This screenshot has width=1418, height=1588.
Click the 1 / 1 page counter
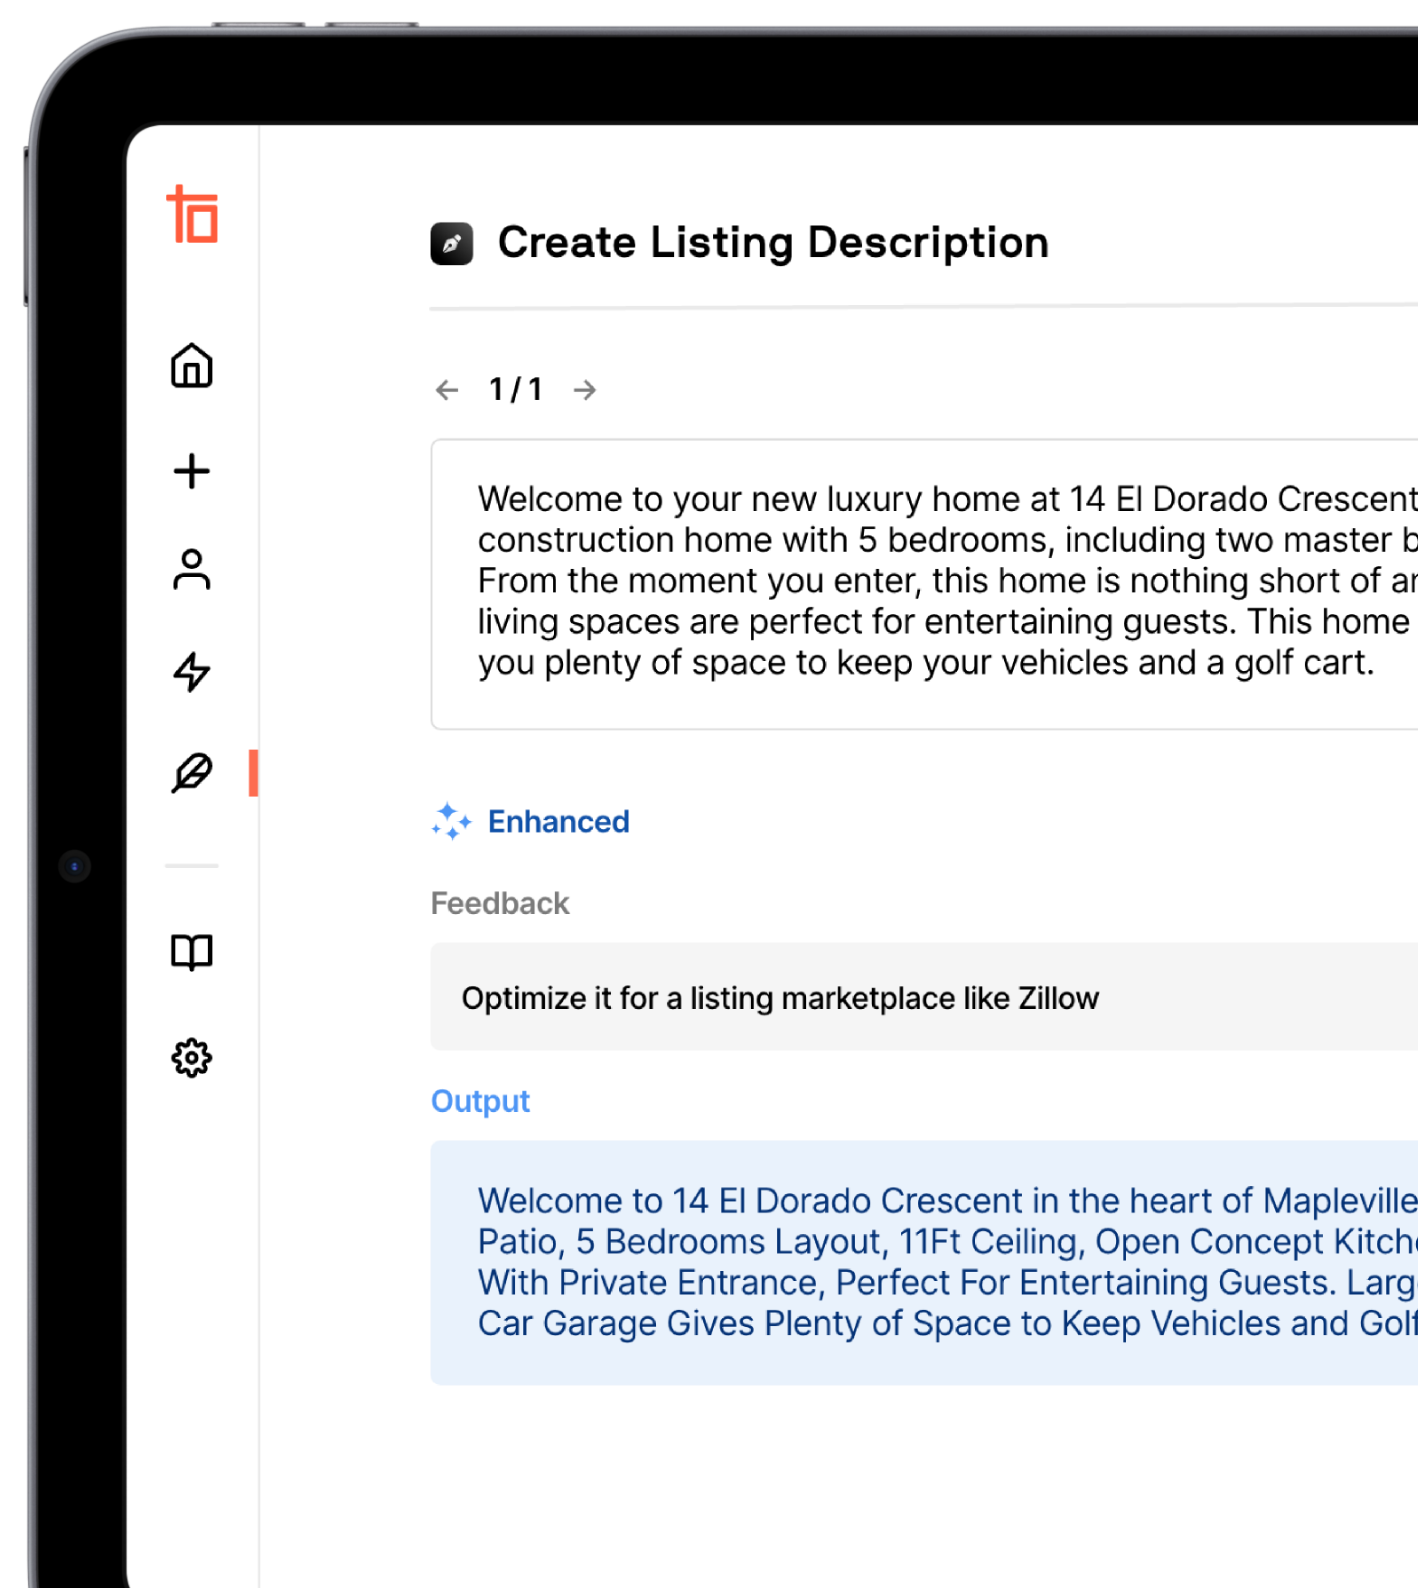click(516, 390)
